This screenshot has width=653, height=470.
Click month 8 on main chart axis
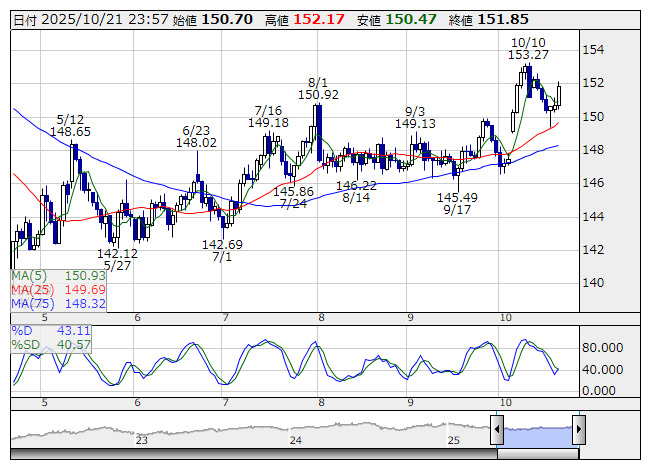pyautogui.click(x=321, y=318)
